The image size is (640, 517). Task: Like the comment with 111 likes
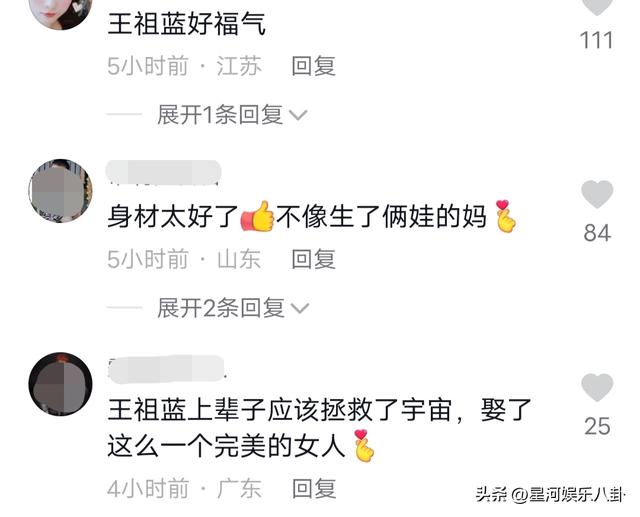(x=597, y=7)
